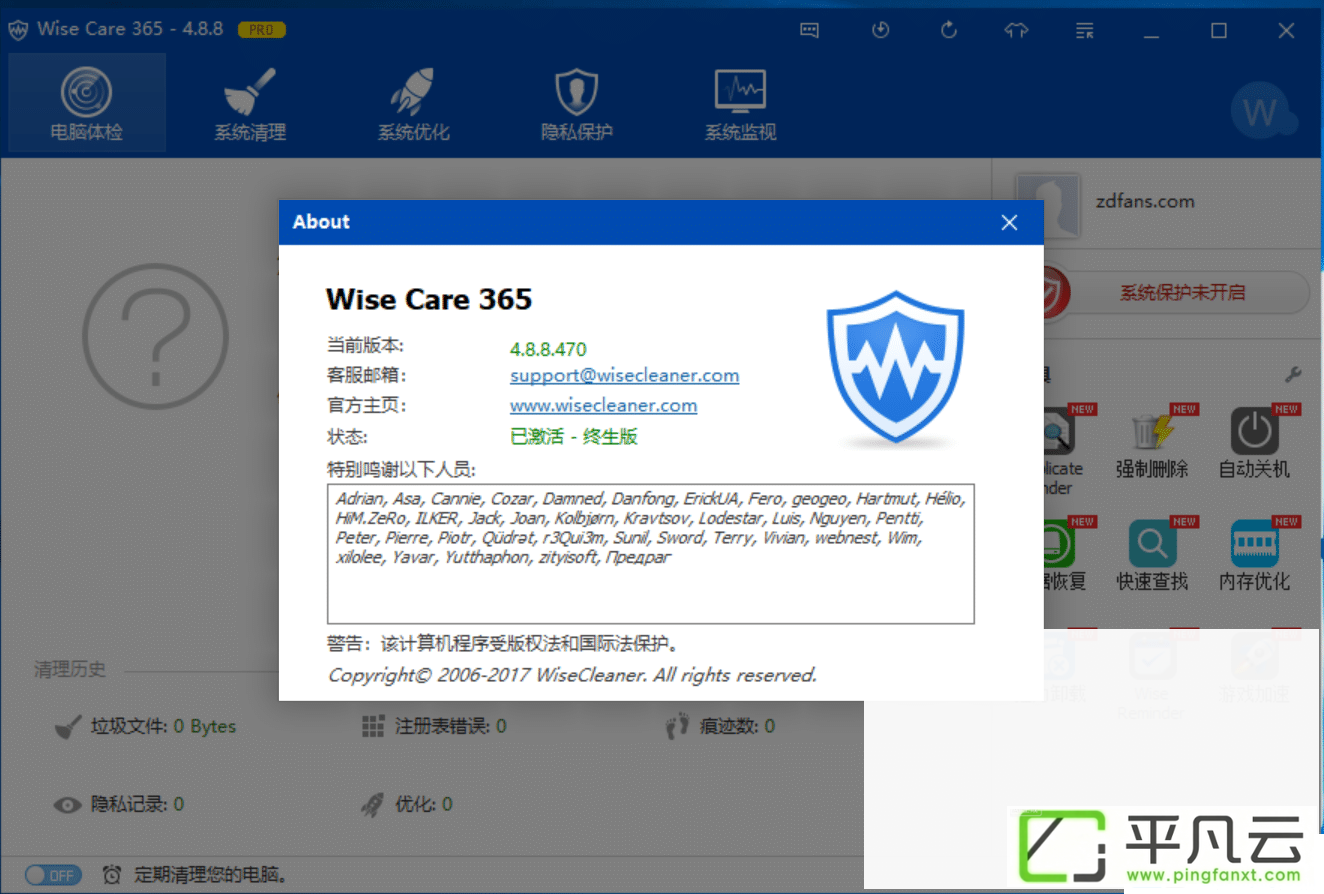The image size is (1324, 894).
Task: Click the support@wisecleaner.com email link
Action: click(624, 376)
